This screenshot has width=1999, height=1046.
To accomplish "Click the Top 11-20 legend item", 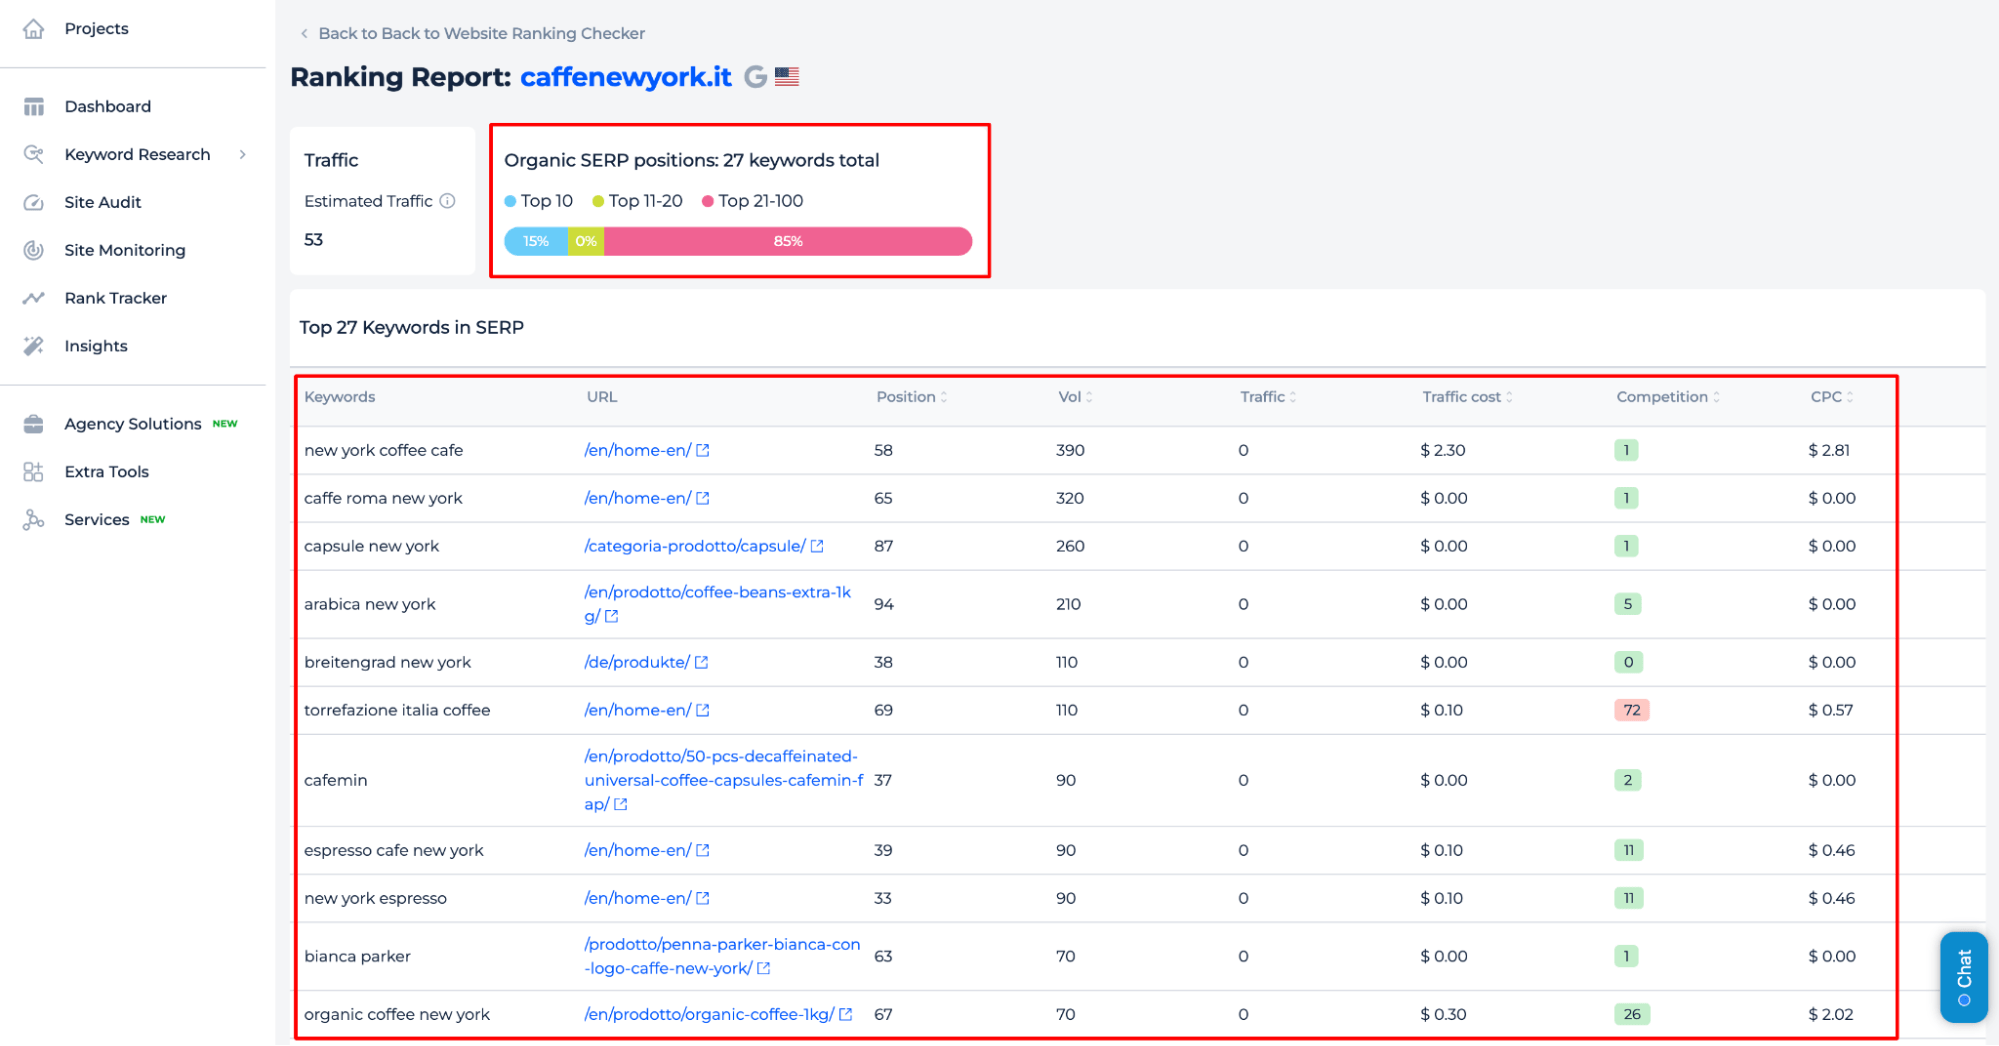I will pos(637,201).
